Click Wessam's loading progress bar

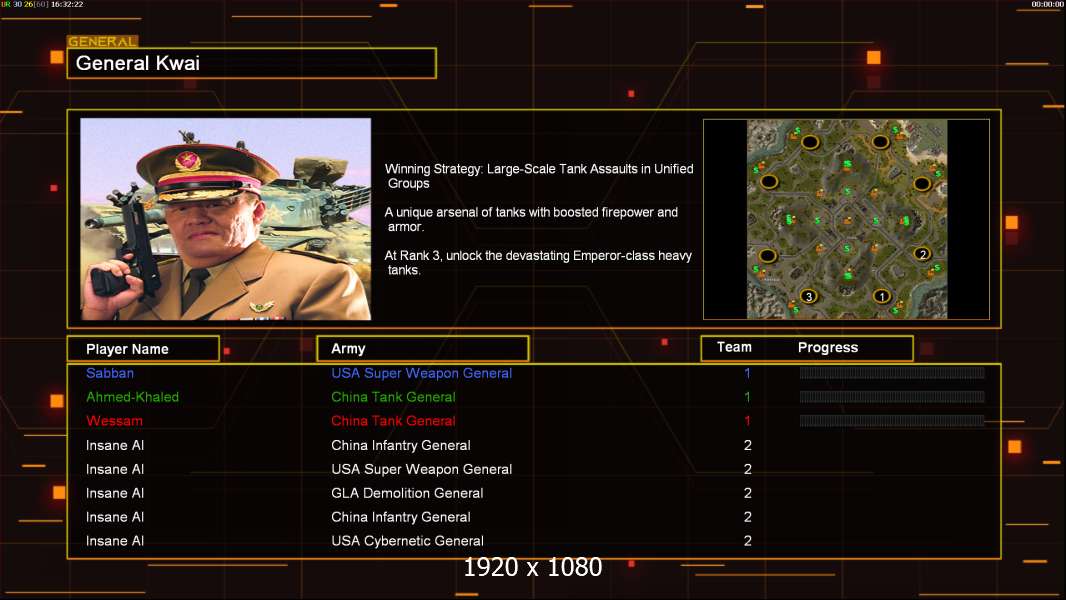coord(892,421)
